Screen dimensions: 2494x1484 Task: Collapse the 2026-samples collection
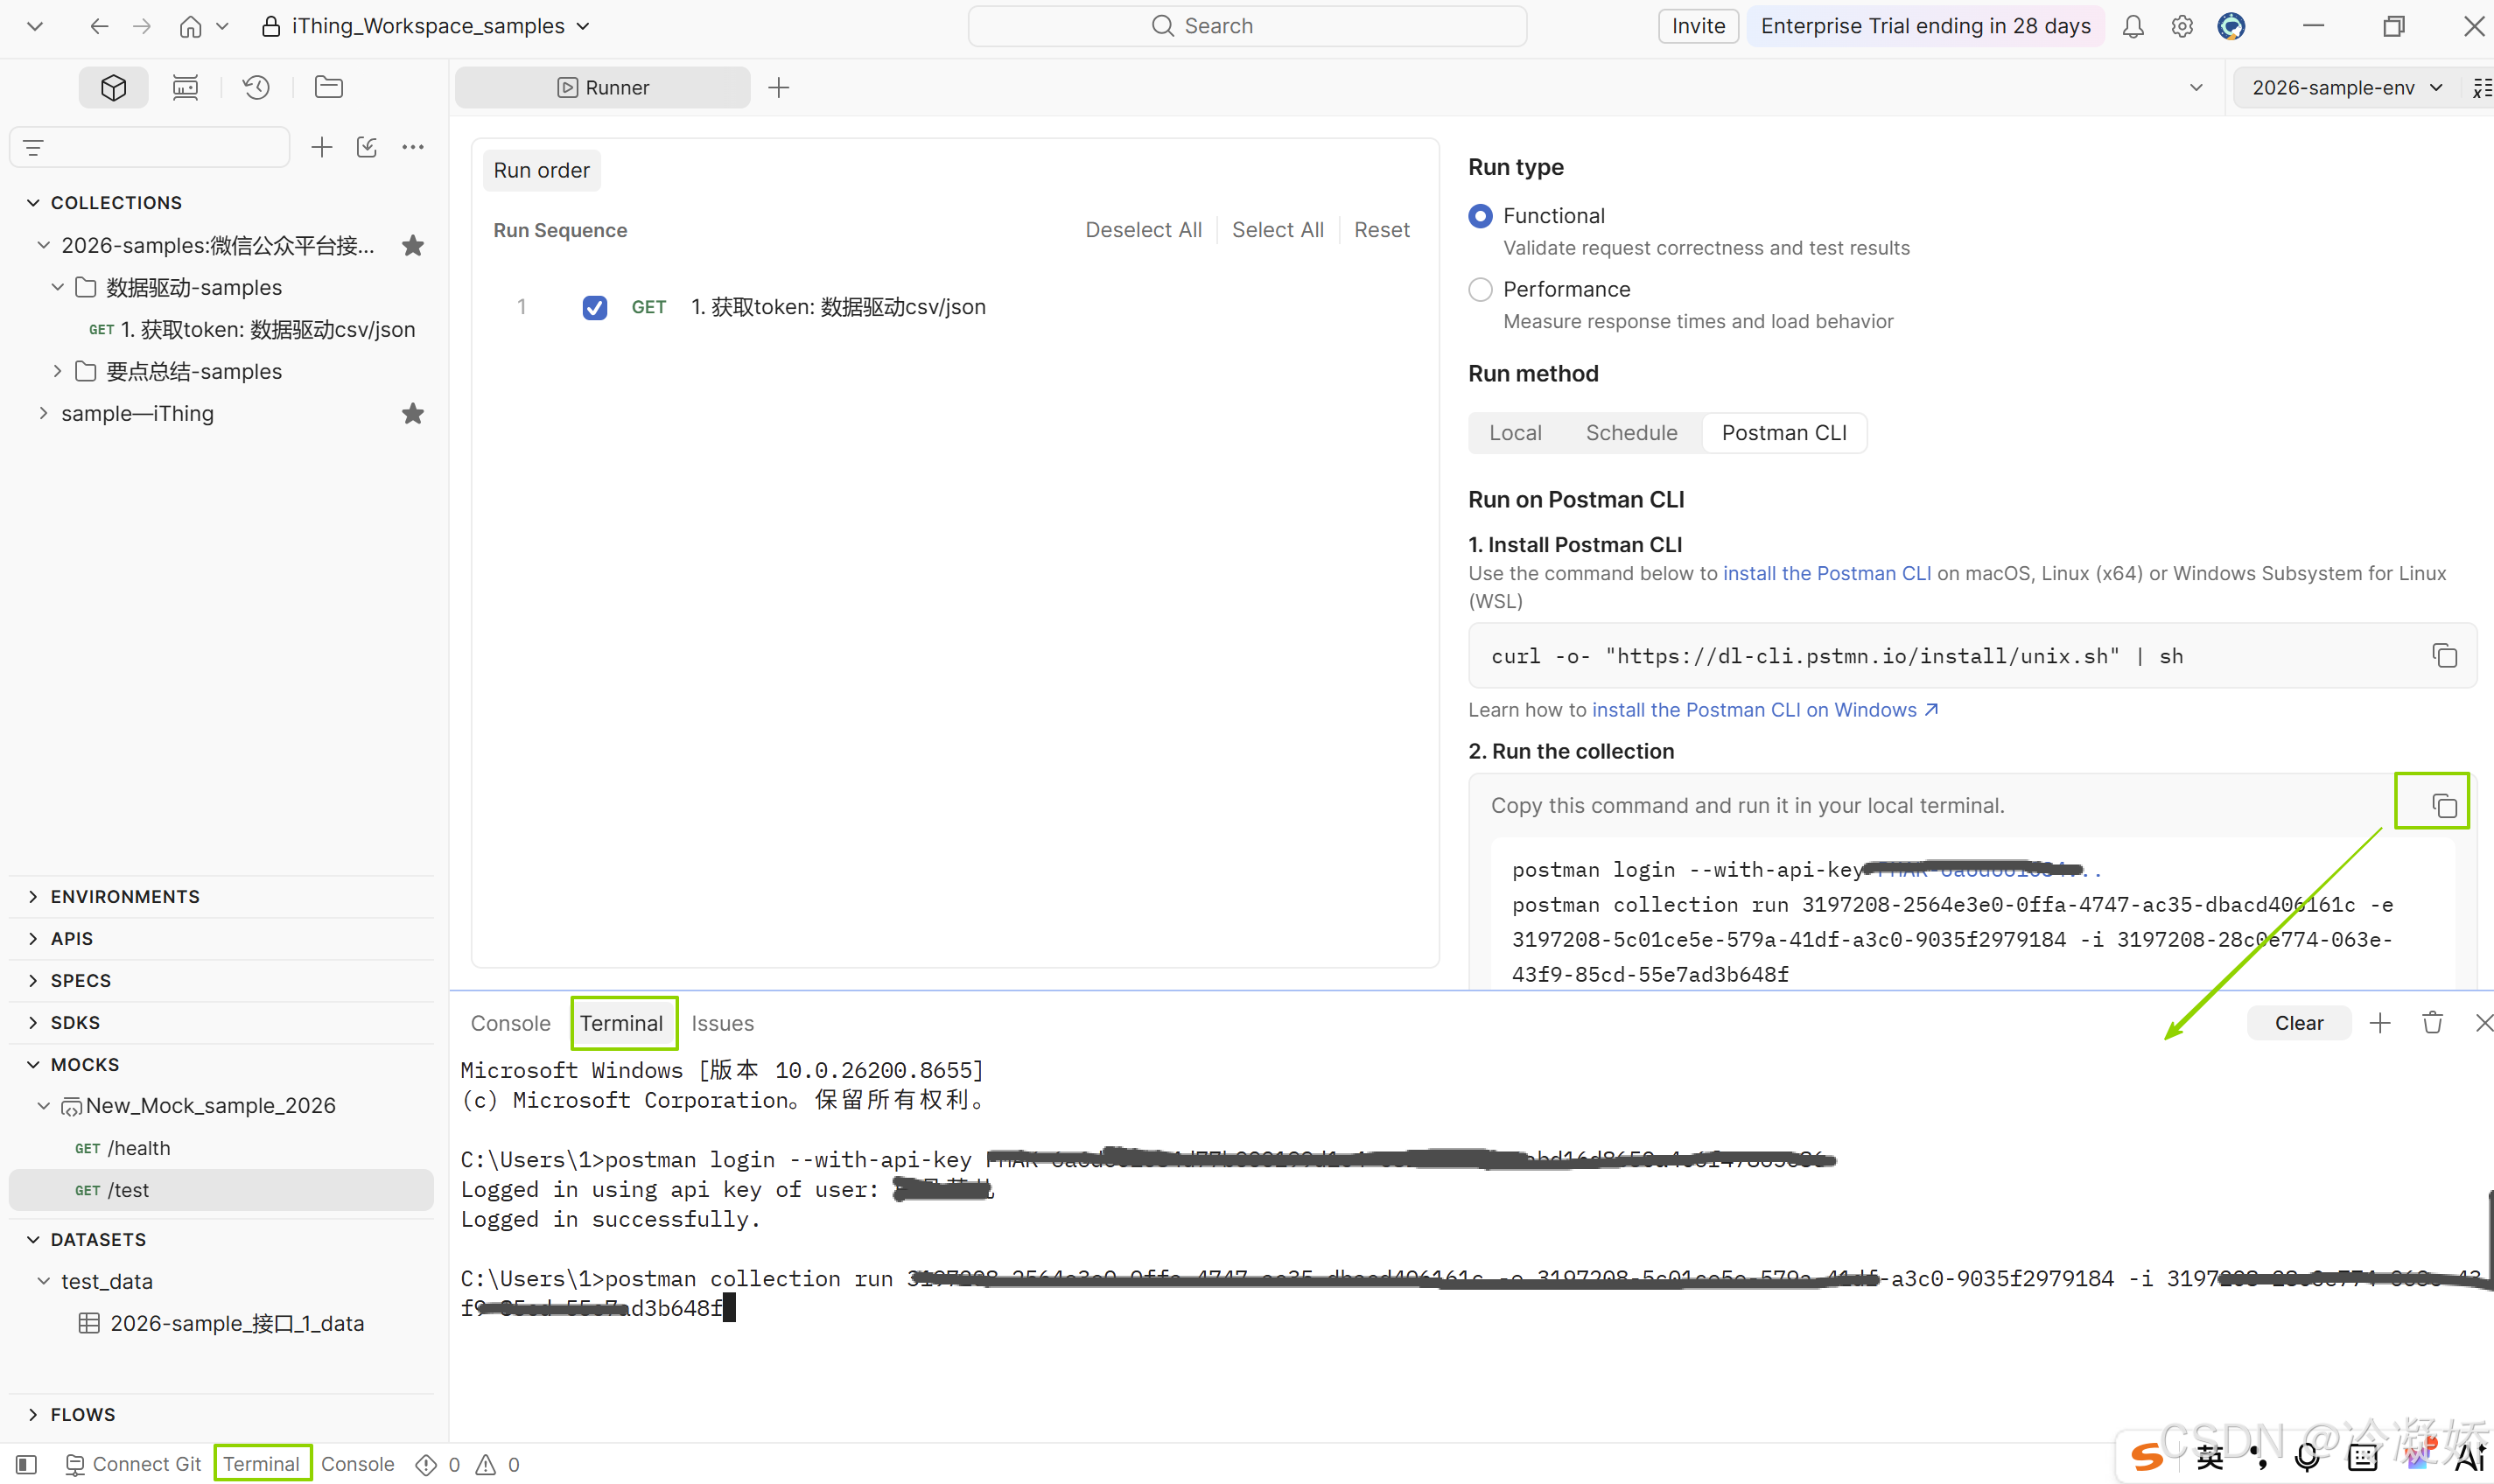43,245
